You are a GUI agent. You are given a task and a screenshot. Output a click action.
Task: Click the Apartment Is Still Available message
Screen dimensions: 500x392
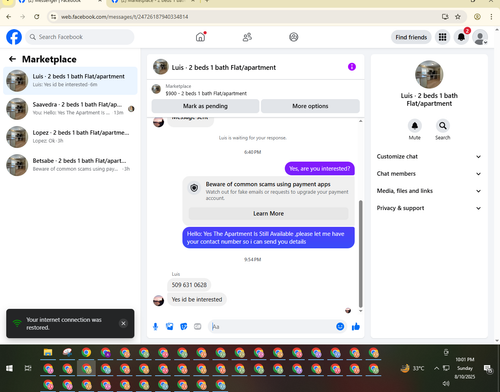point(268,238)
